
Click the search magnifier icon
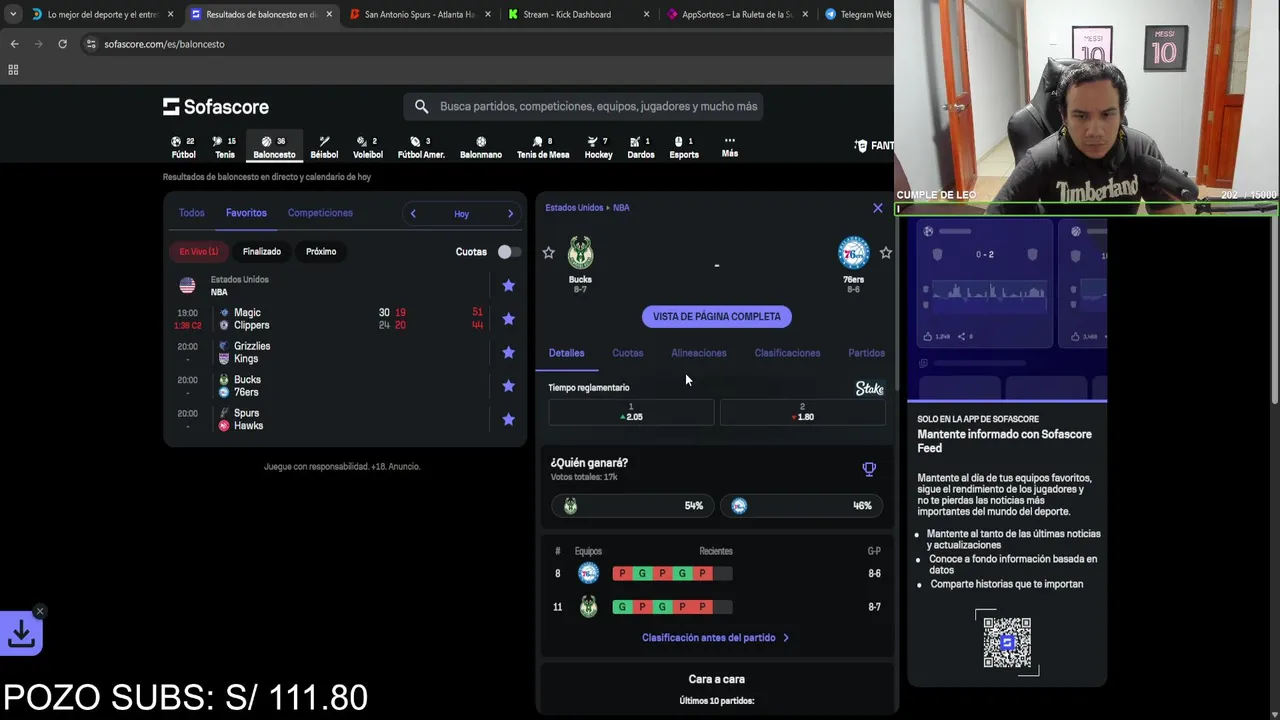tap(421, 106)
